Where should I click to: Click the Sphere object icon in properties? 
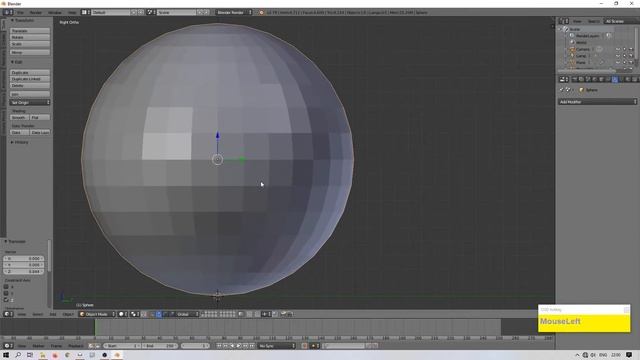tap(582, 90)
